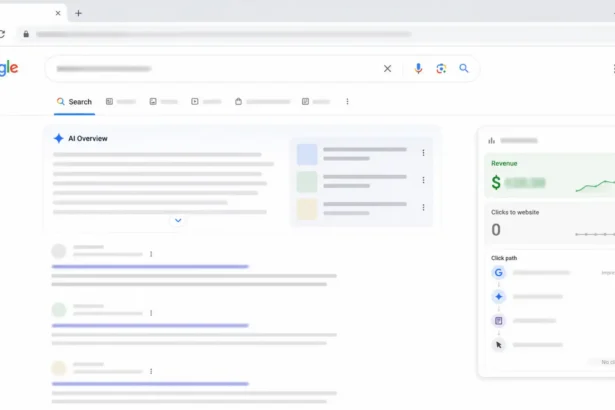The width and height of the screenshot is (615, 410).
Task: Open the second result's blue title link
Action: (x=150, y=325)
